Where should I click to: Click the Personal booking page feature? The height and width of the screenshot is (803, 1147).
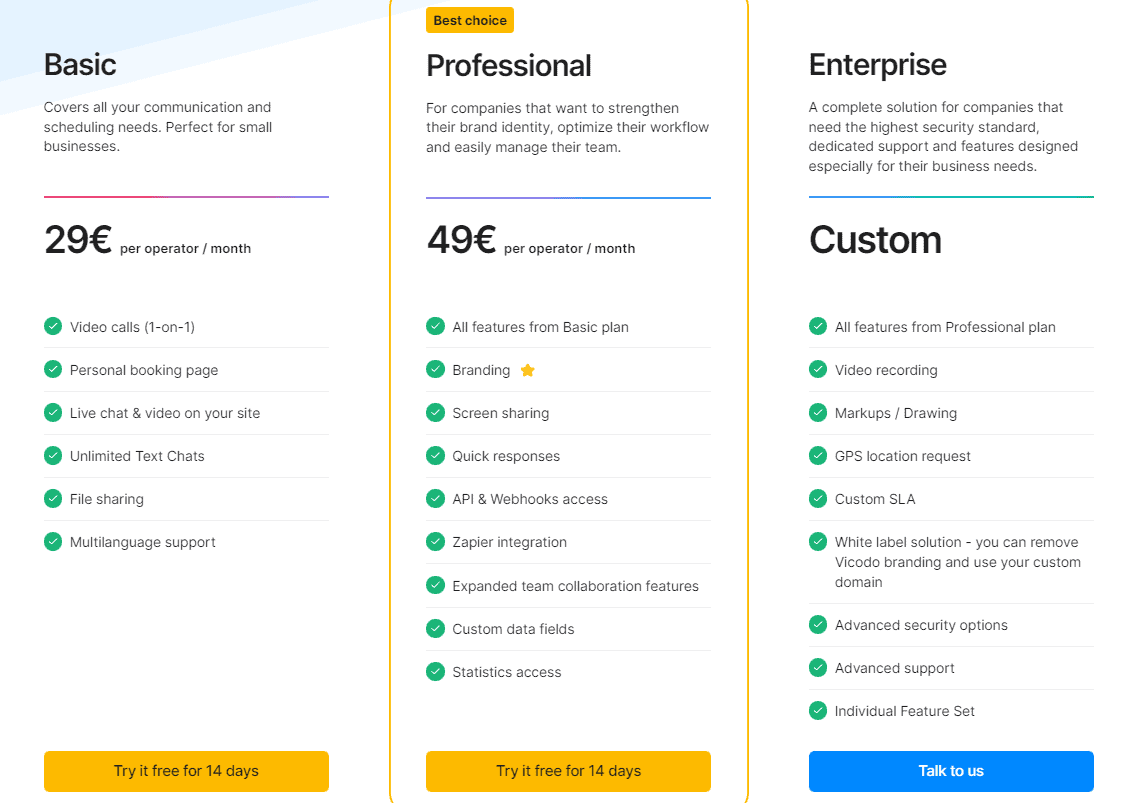pyautogui.click(x=144, y=370)
